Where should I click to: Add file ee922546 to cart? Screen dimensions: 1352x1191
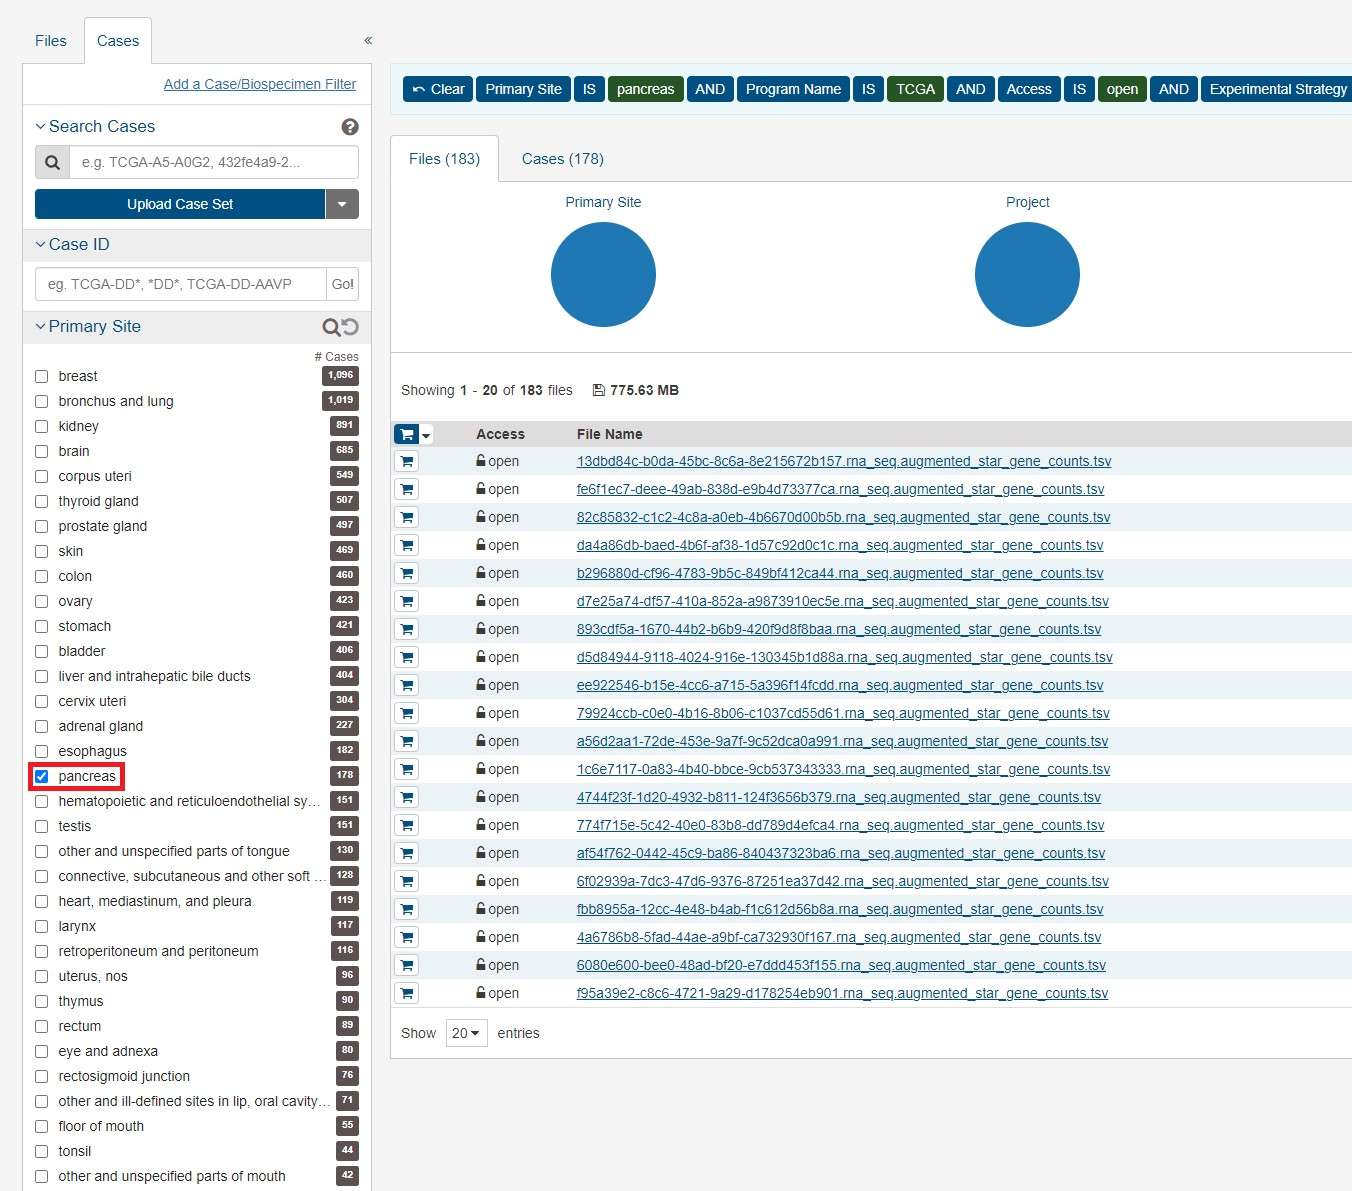tap(406, 685)
